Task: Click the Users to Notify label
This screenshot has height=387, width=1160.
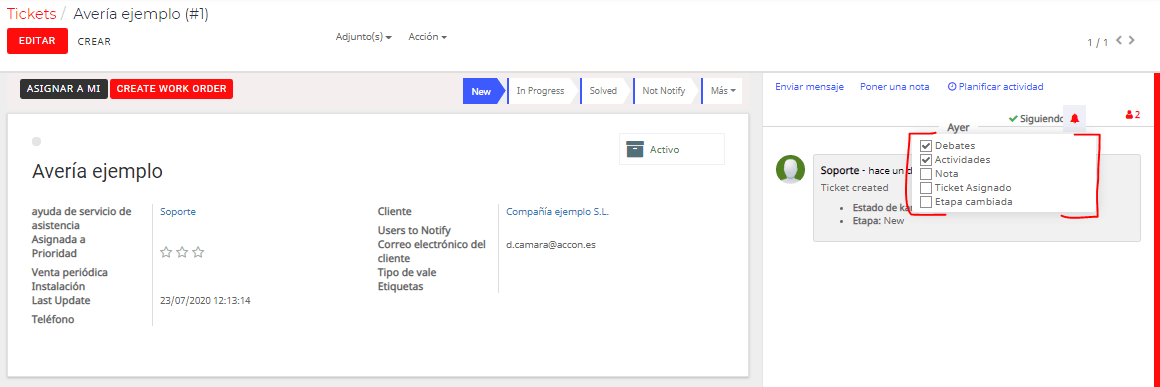Action: coord(414,230)
